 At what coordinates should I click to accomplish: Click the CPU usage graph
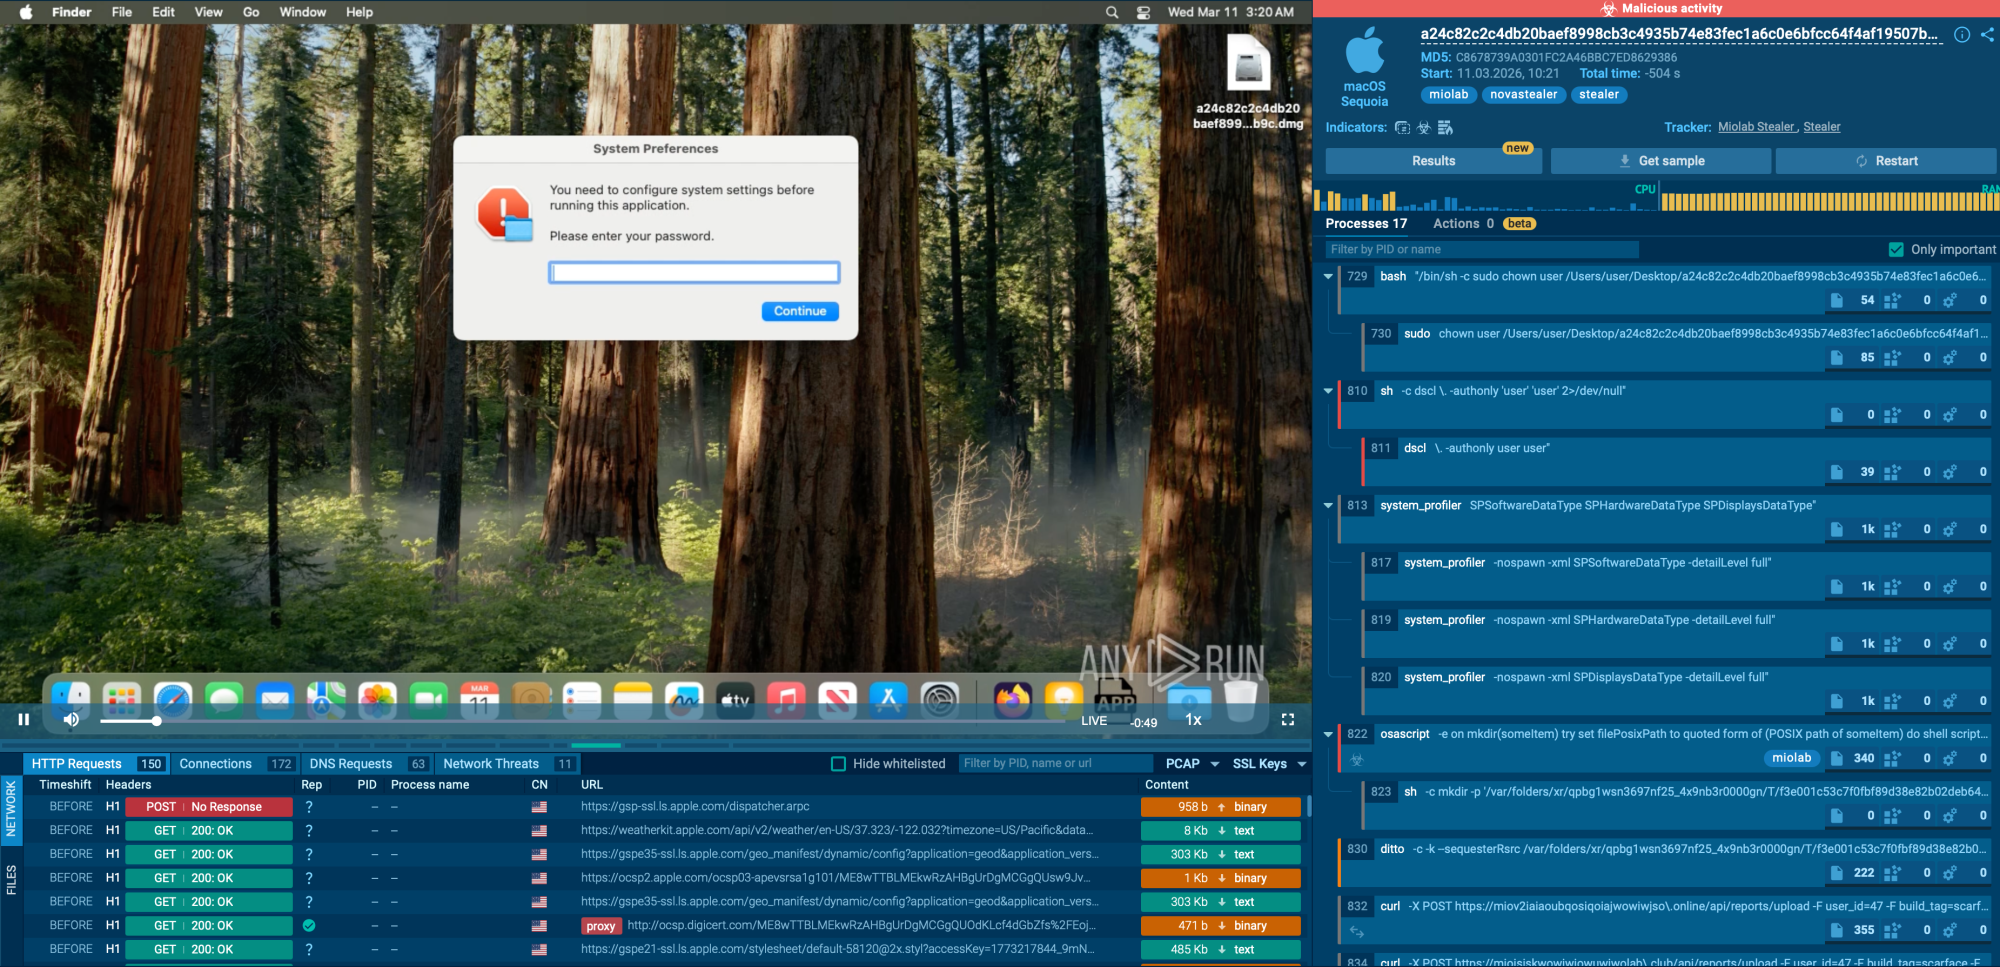click(x=1485, y=197)
